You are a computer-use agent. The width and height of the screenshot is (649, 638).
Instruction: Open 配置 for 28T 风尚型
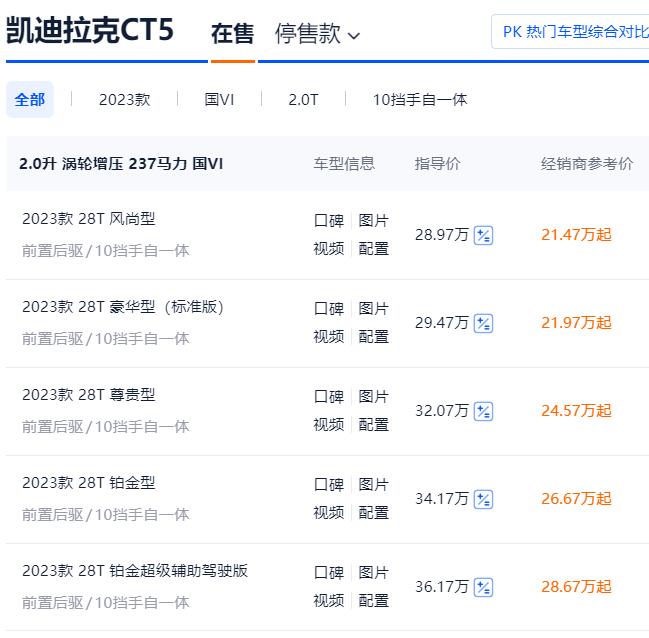(373, 249)
